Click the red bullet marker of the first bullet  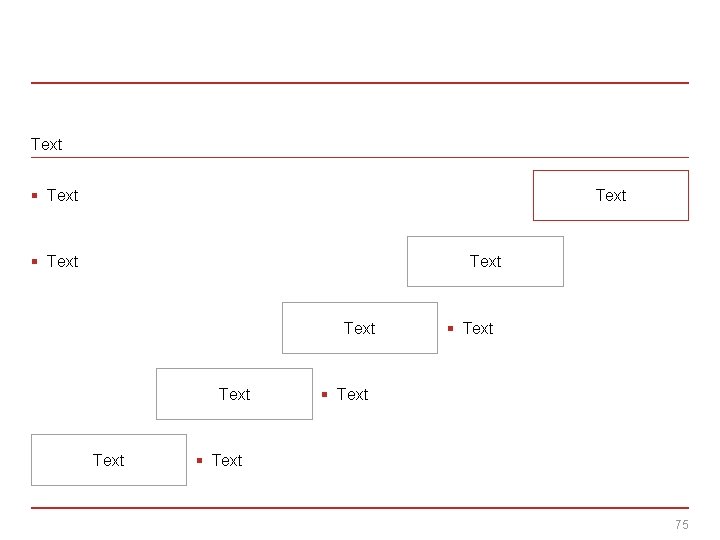click(35, 195)
